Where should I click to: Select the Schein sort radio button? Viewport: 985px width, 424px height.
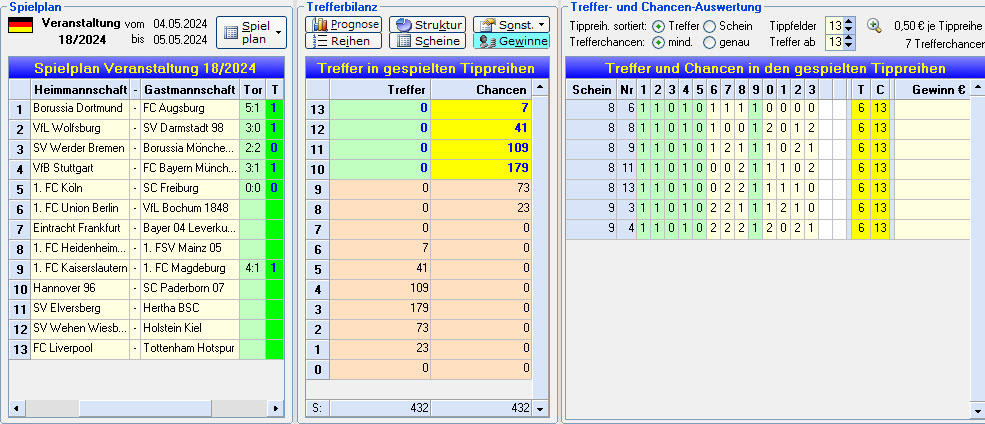[709, 26]
